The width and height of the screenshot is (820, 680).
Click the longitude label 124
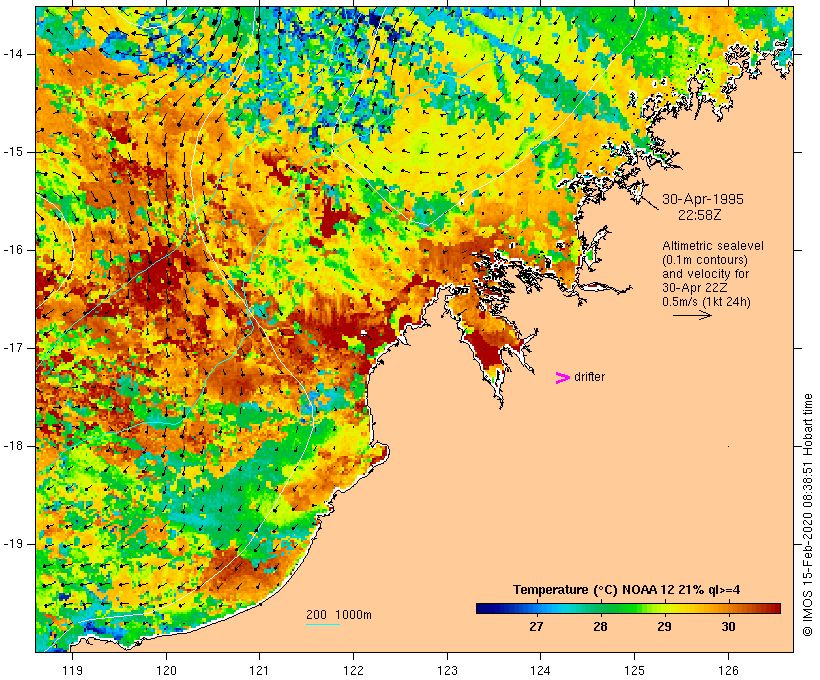[x=541, y=670]
